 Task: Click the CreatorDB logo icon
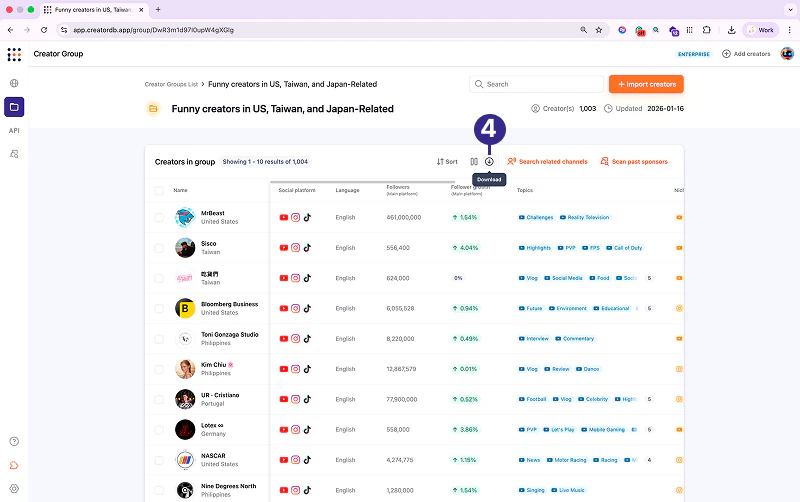14,54
